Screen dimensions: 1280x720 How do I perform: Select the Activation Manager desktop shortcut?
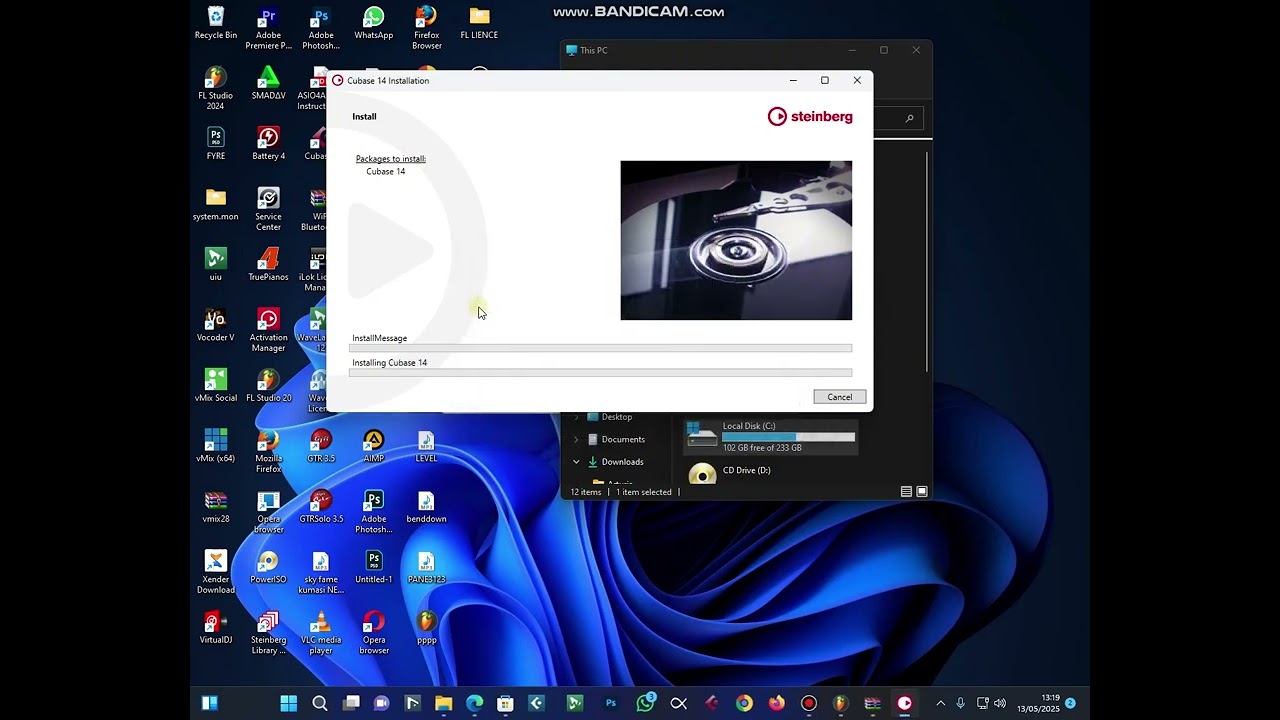point(268,331)
